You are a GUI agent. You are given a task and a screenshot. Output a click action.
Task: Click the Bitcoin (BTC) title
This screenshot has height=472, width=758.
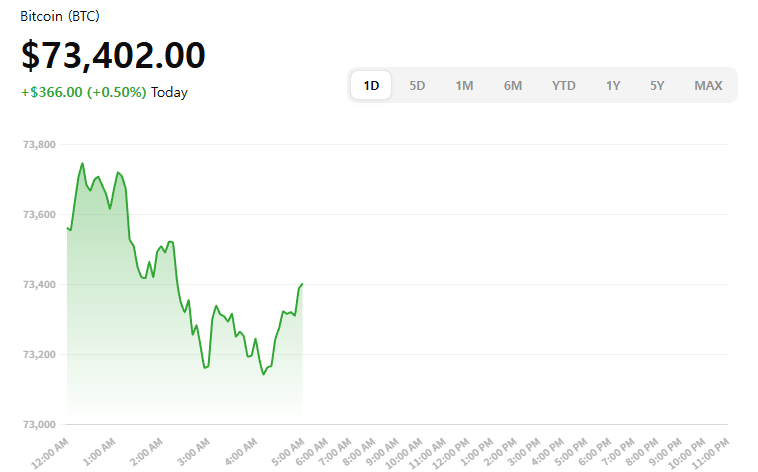click(x=60, y=16)
